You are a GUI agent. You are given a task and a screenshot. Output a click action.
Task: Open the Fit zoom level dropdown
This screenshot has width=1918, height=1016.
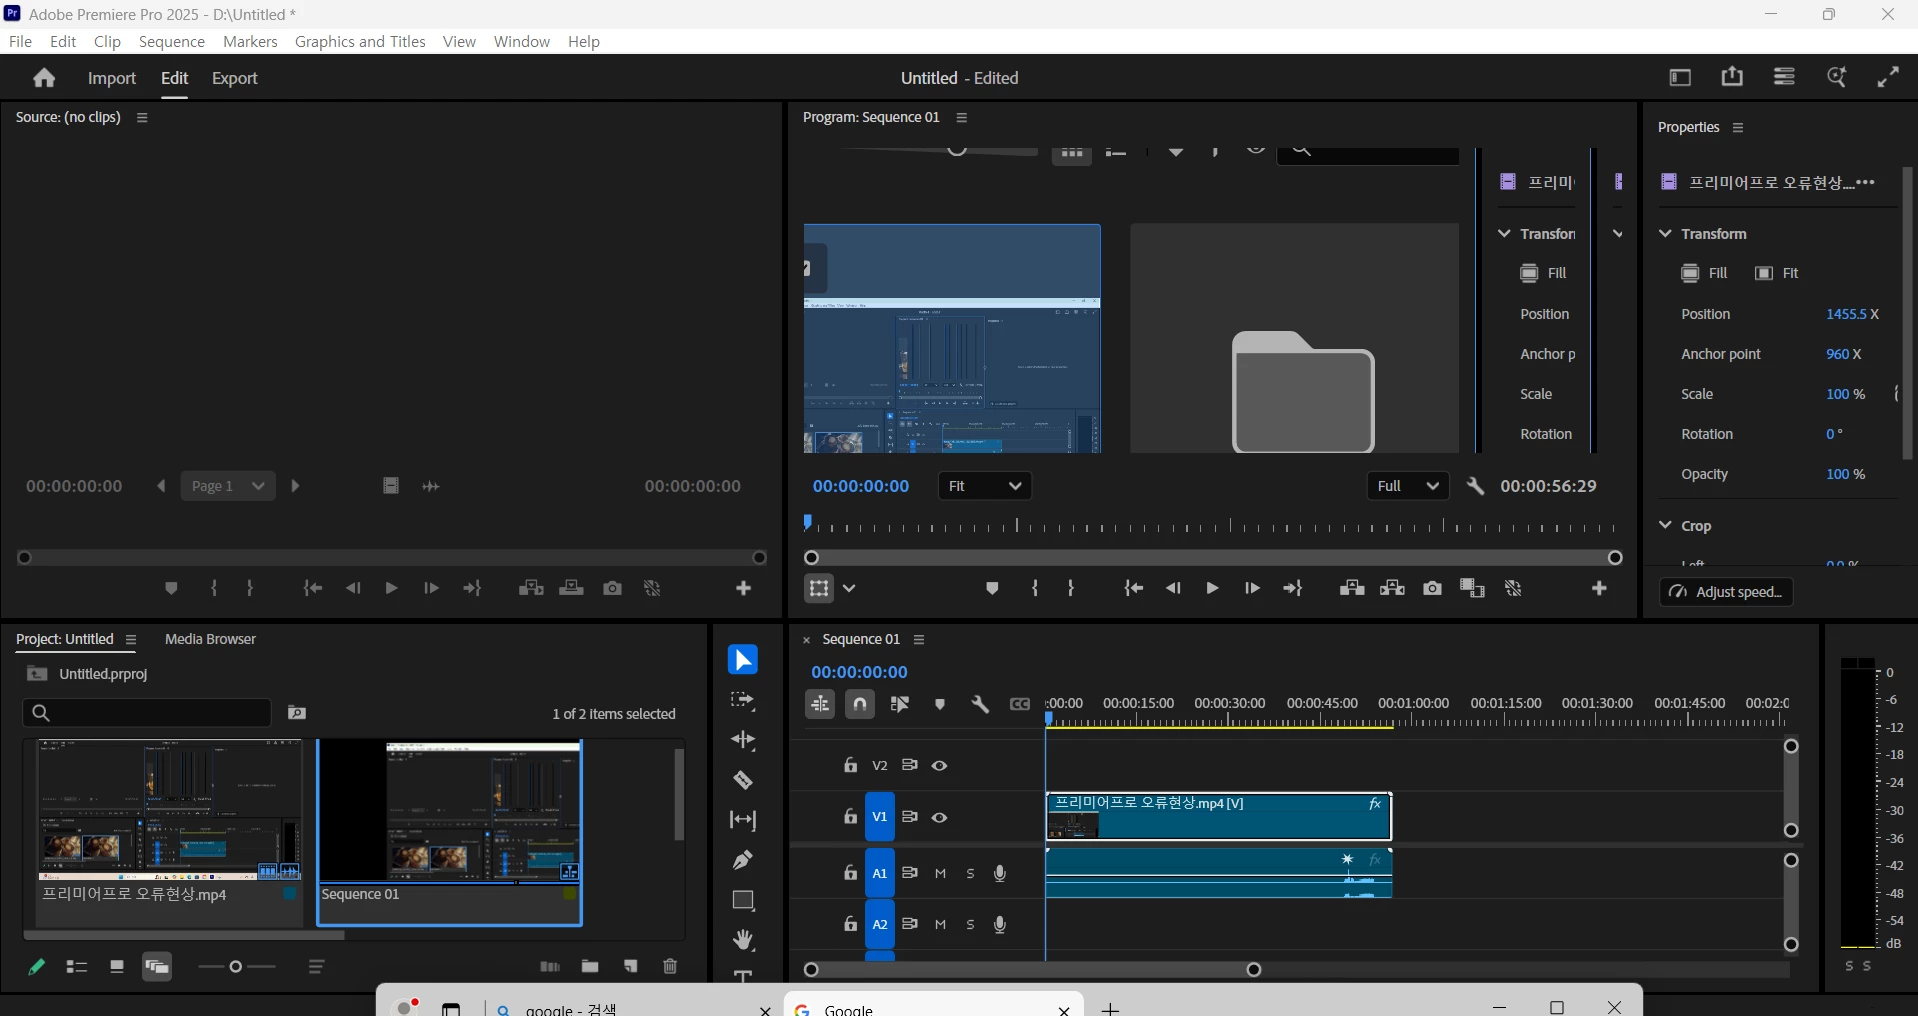point(985,486)
